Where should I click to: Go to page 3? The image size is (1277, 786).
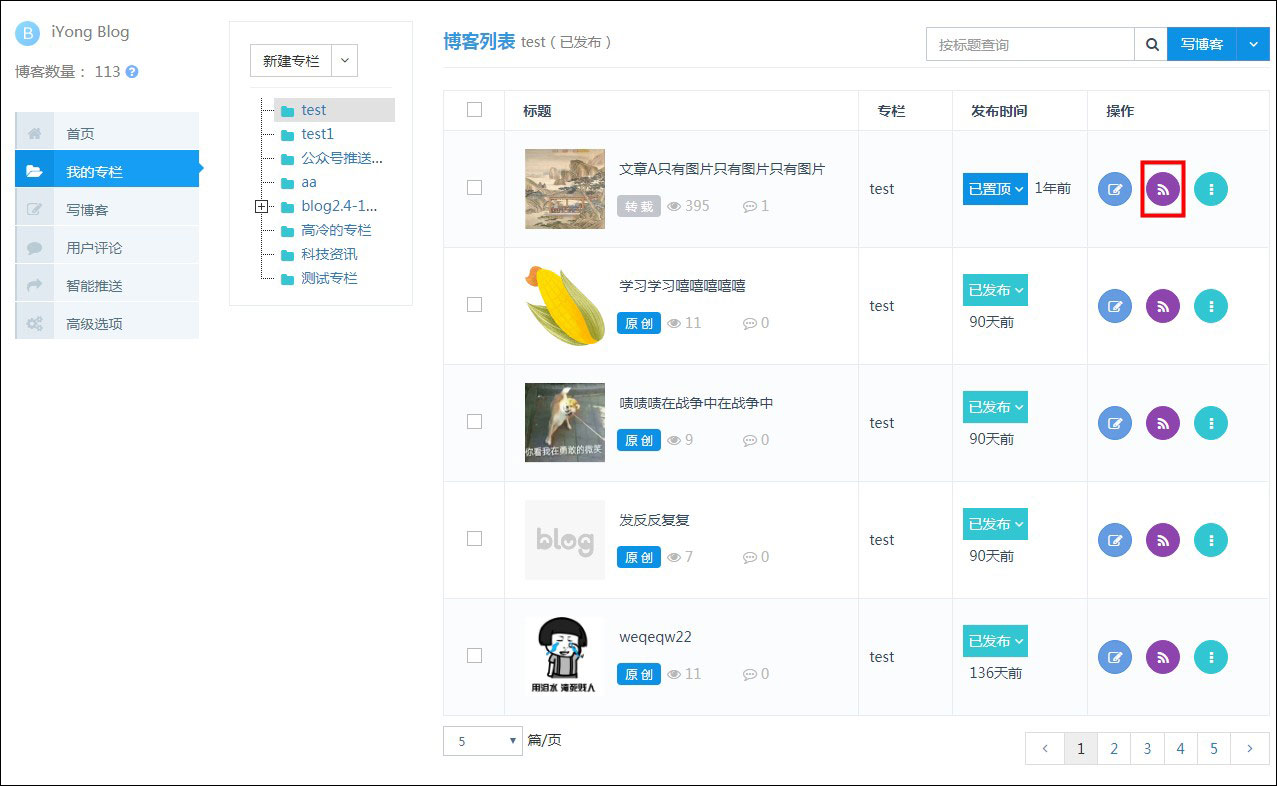pos(1147,748)
